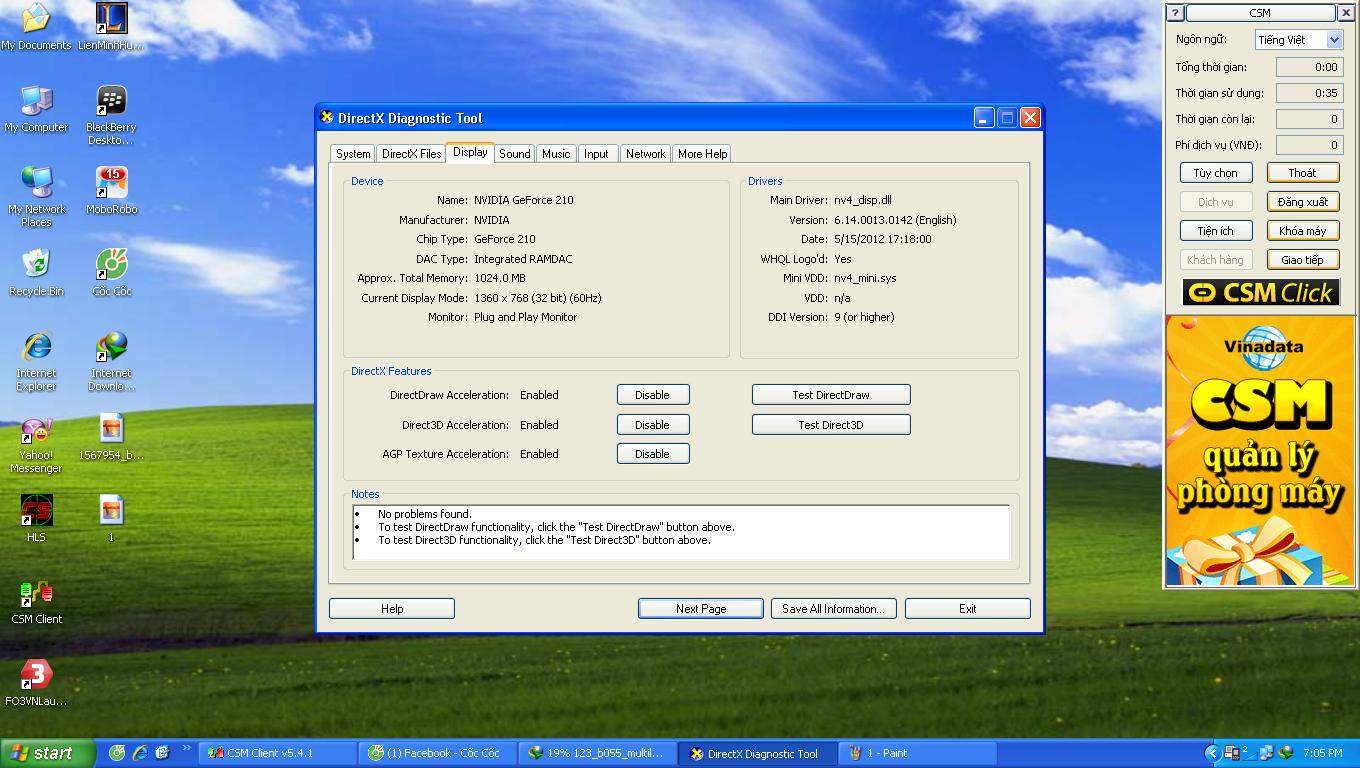
Task: Open the CSM Client desktop icon
Action: tap(36, 595)
